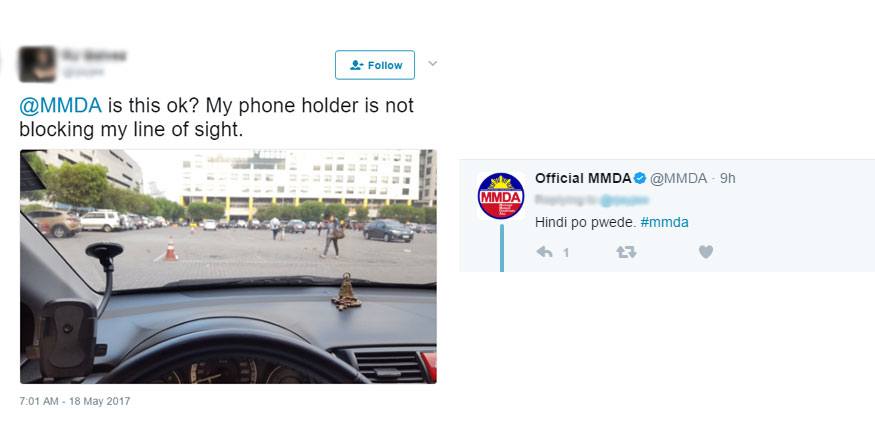Click the 'Hindi po pwede.' reply text
Viewport: 875px width, 432px height.
585,222
